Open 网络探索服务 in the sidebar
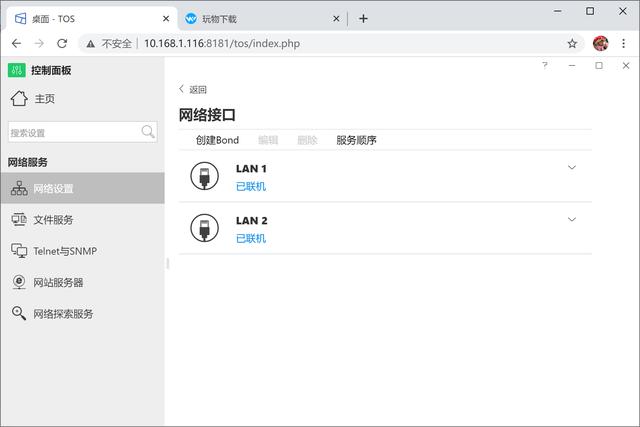Screen dimensions: 640x427 point(62,314)
